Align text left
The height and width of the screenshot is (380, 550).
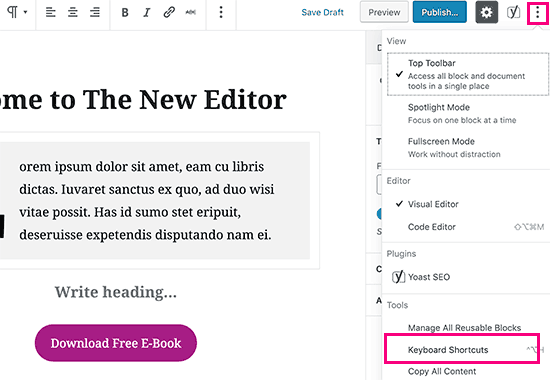pos(51,13)
